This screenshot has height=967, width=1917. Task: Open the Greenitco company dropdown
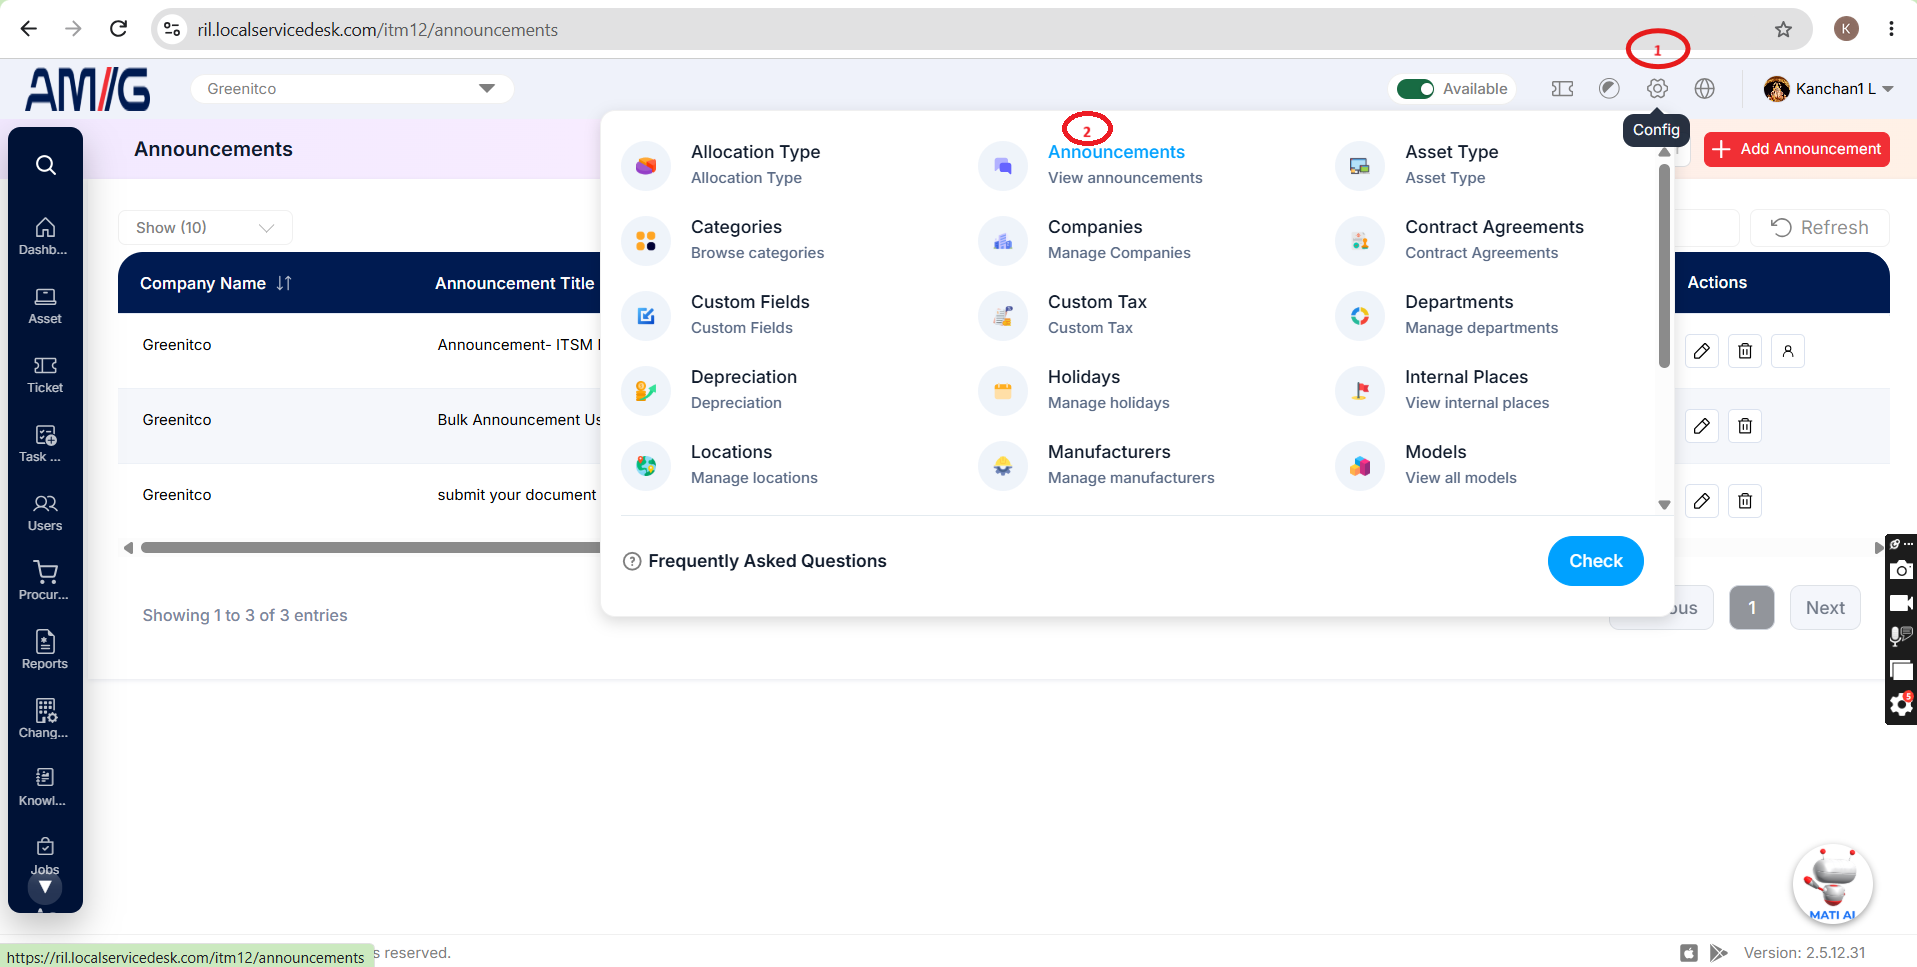click(x=352, y=89)
